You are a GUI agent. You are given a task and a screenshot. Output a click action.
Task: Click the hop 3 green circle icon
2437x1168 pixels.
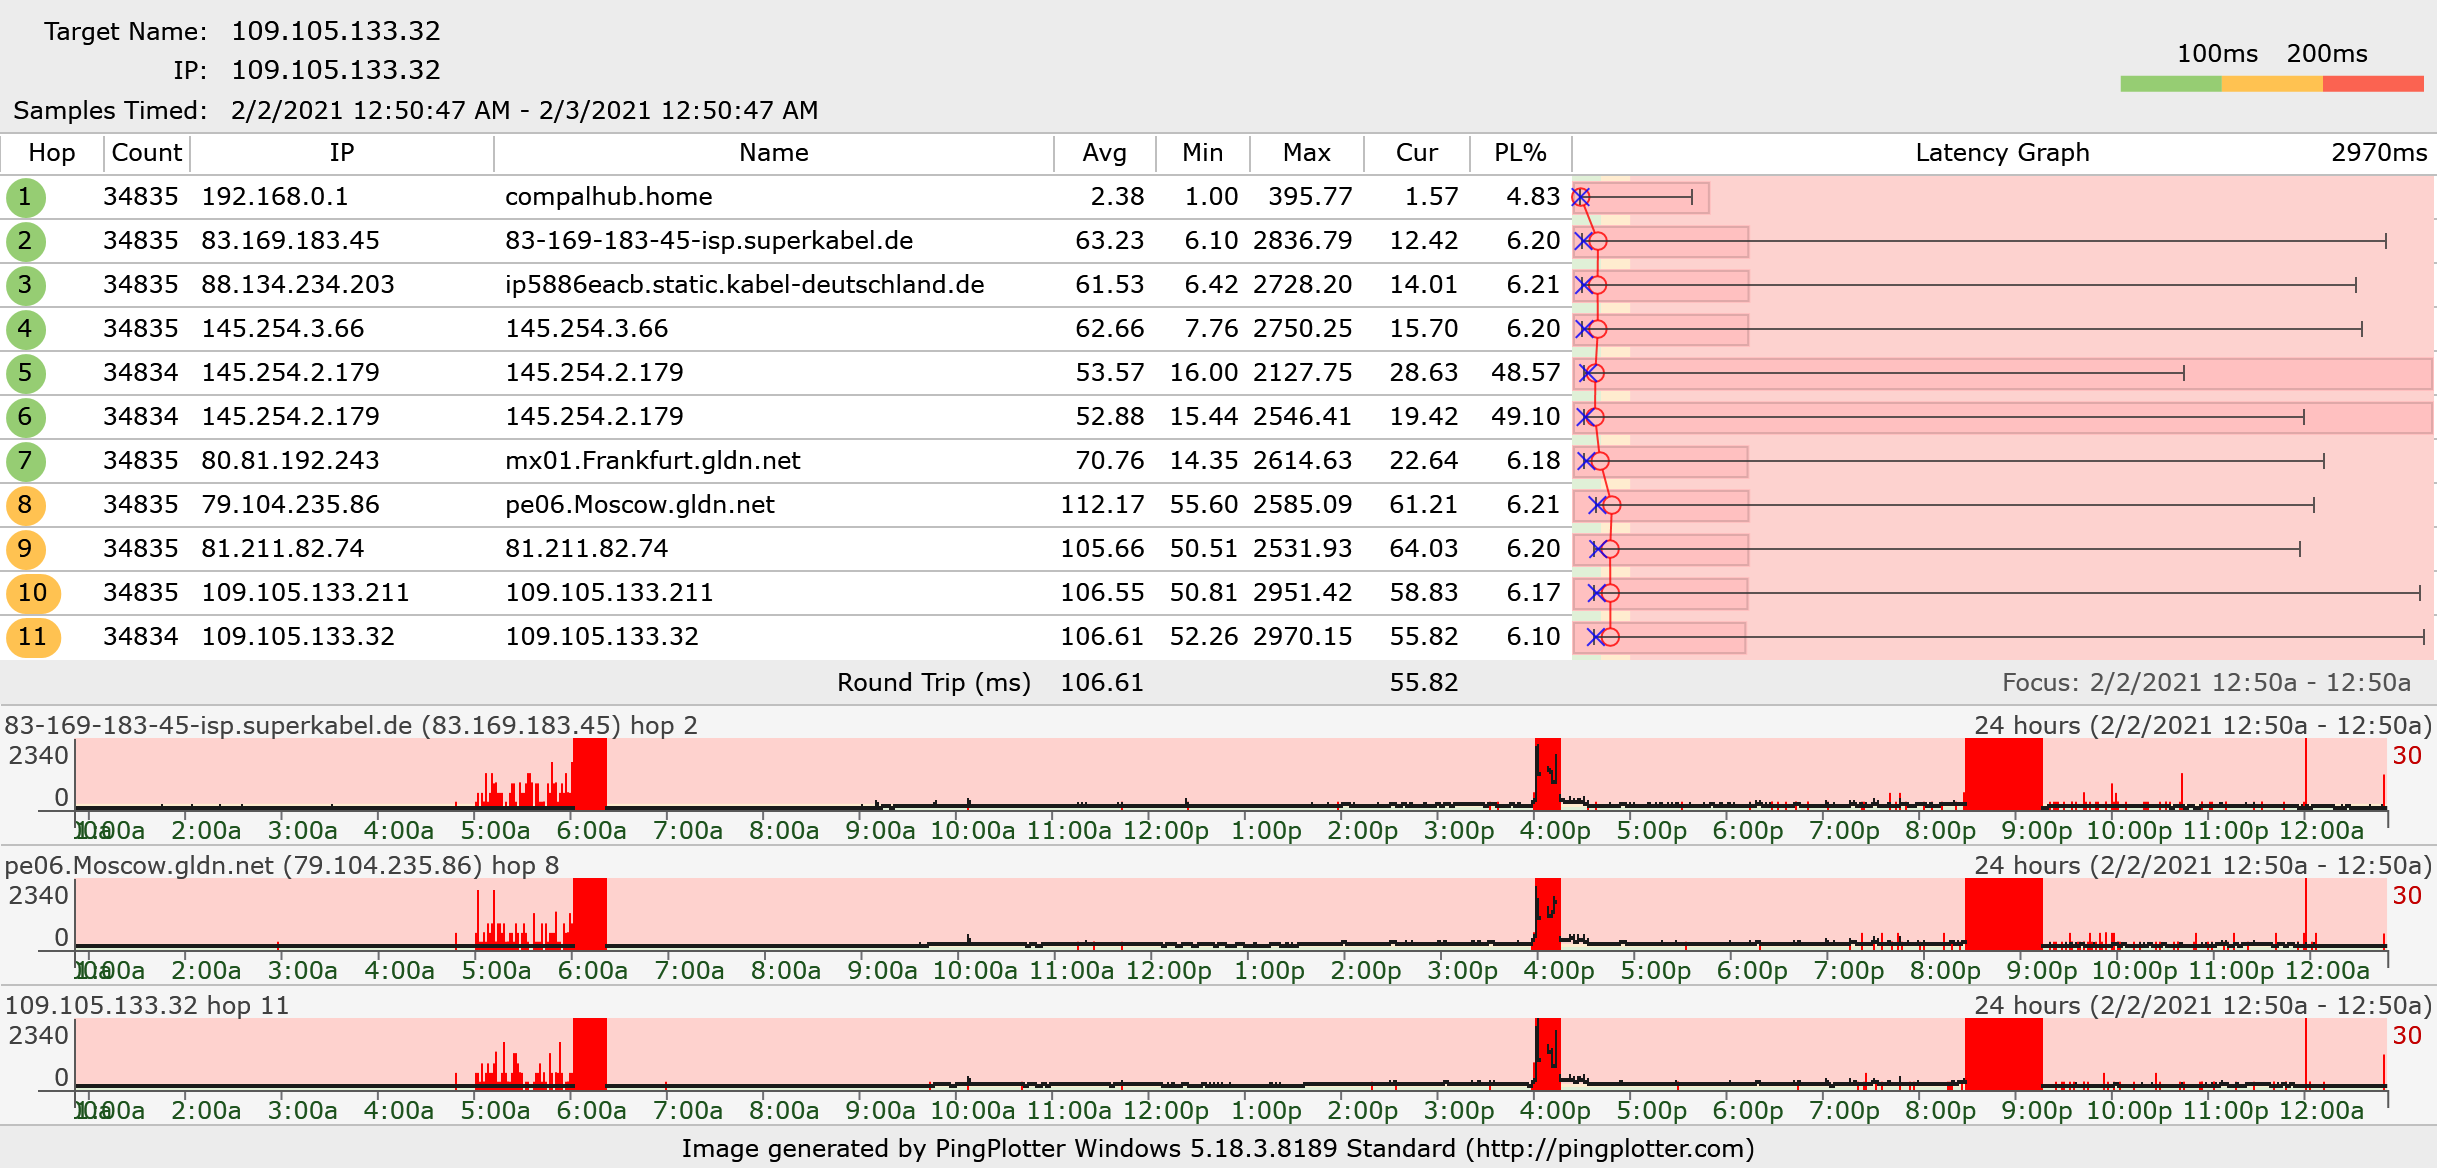(25, 285)
